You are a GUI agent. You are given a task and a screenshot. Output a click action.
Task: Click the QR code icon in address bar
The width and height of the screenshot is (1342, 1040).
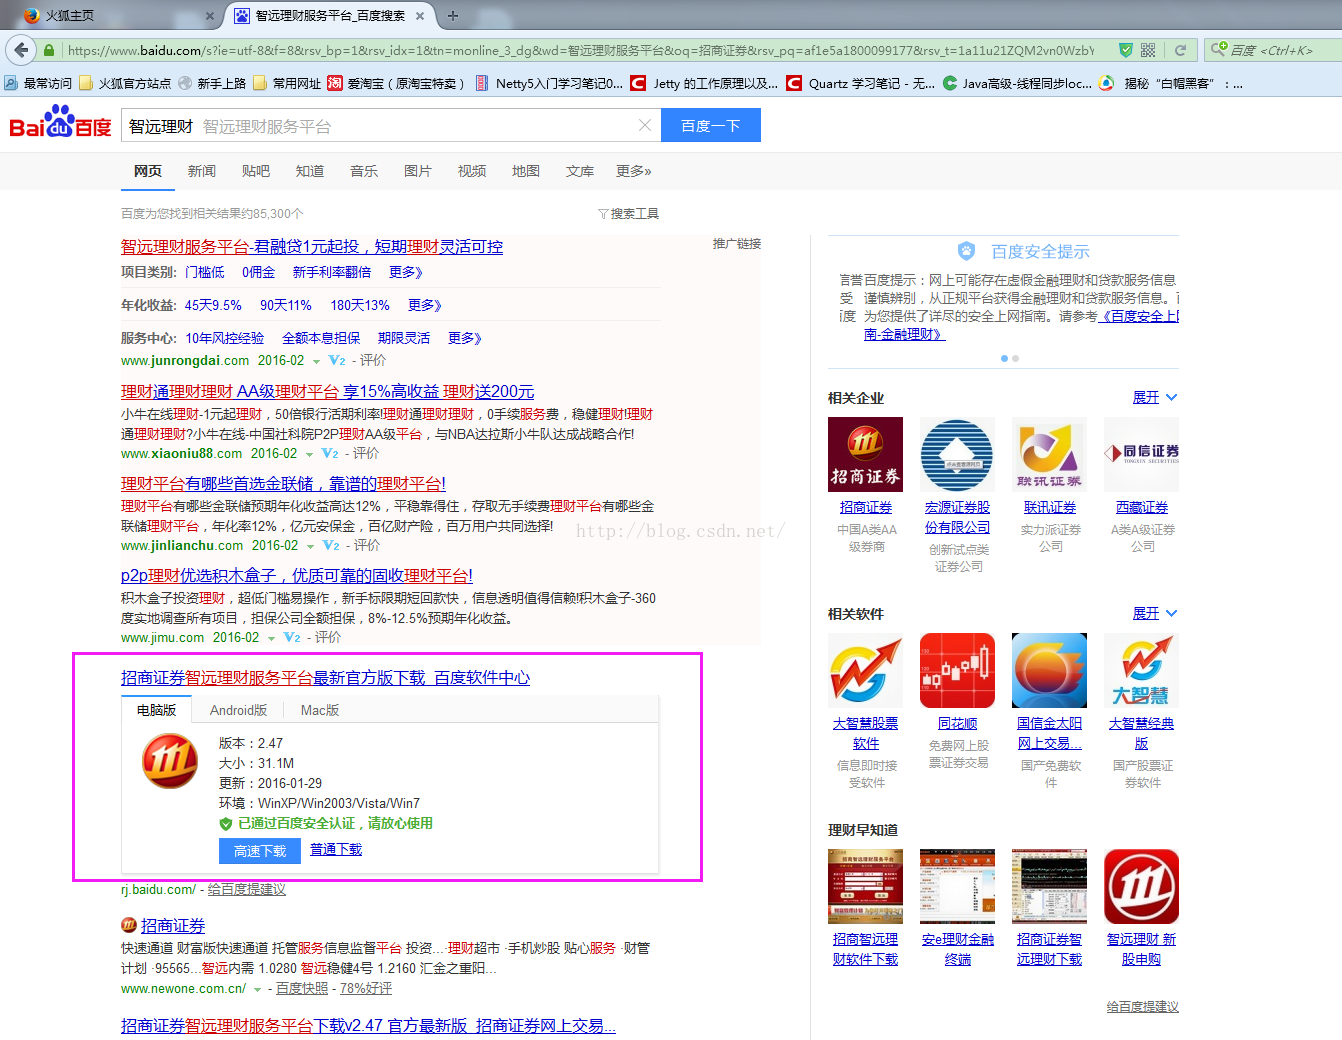coord(1148,50)
